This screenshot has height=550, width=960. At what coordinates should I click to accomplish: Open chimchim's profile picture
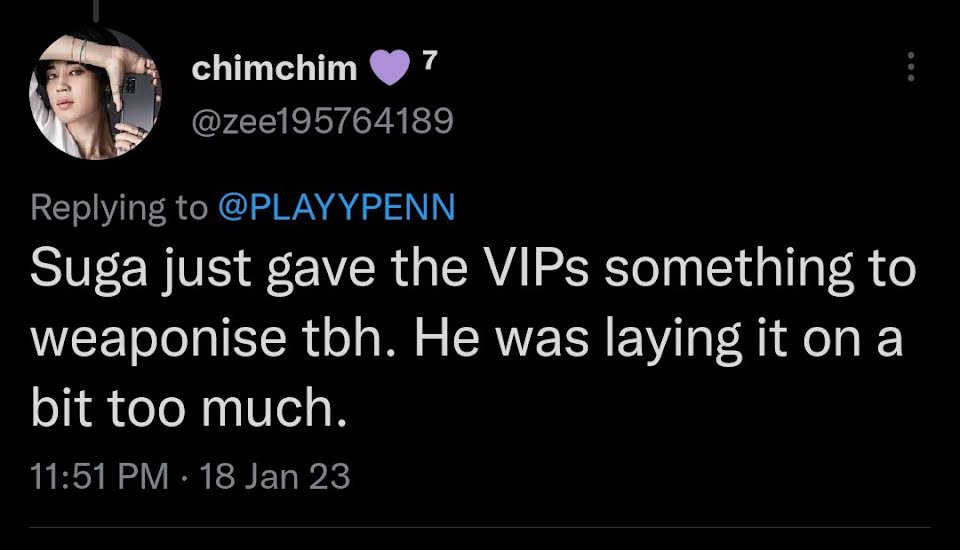pyautogui.click(x=95, y=94)
